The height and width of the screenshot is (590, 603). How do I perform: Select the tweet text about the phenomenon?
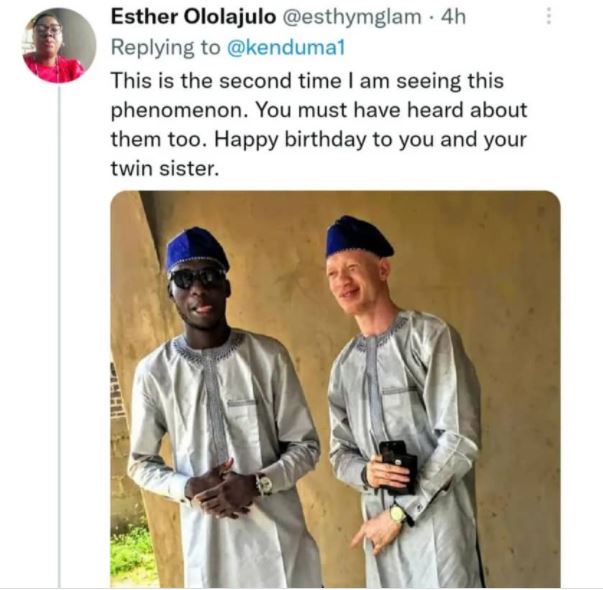coord(318,110)
